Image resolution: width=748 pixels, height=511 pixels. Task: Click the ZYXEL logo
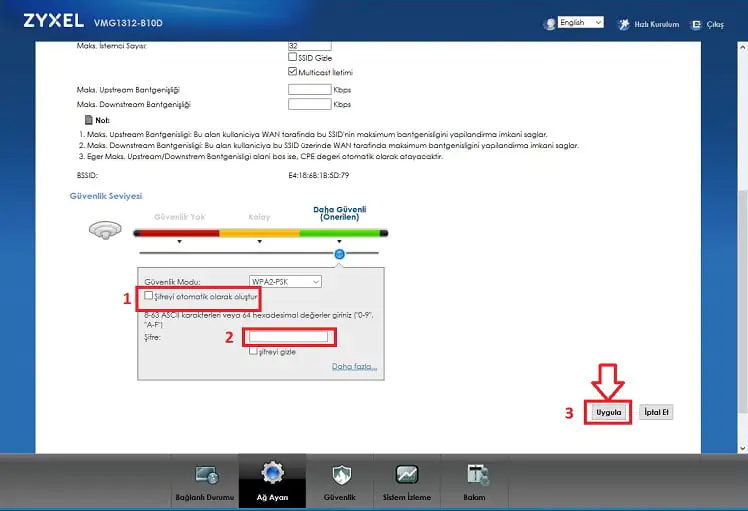click(x=53, y=21)
